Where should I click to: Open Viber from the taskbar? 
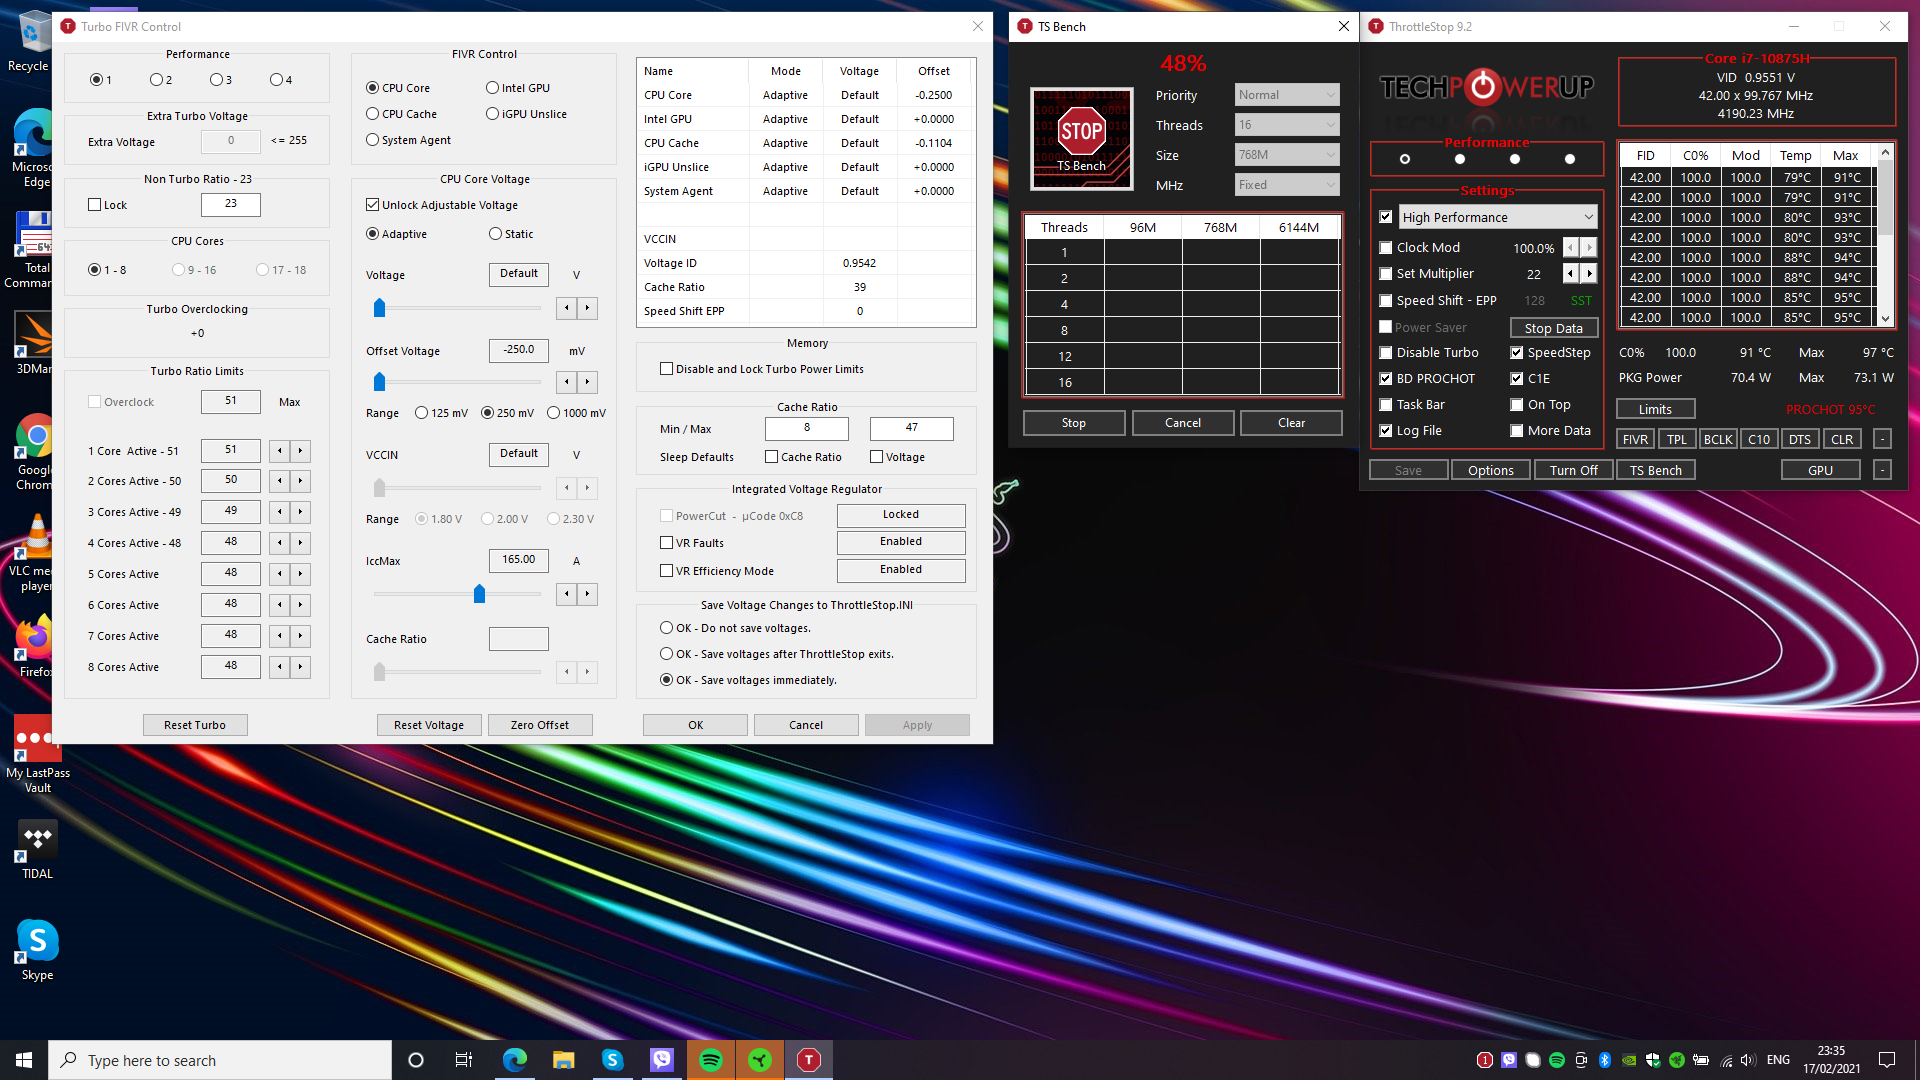pyautogui.click(x=662, y=1060)
